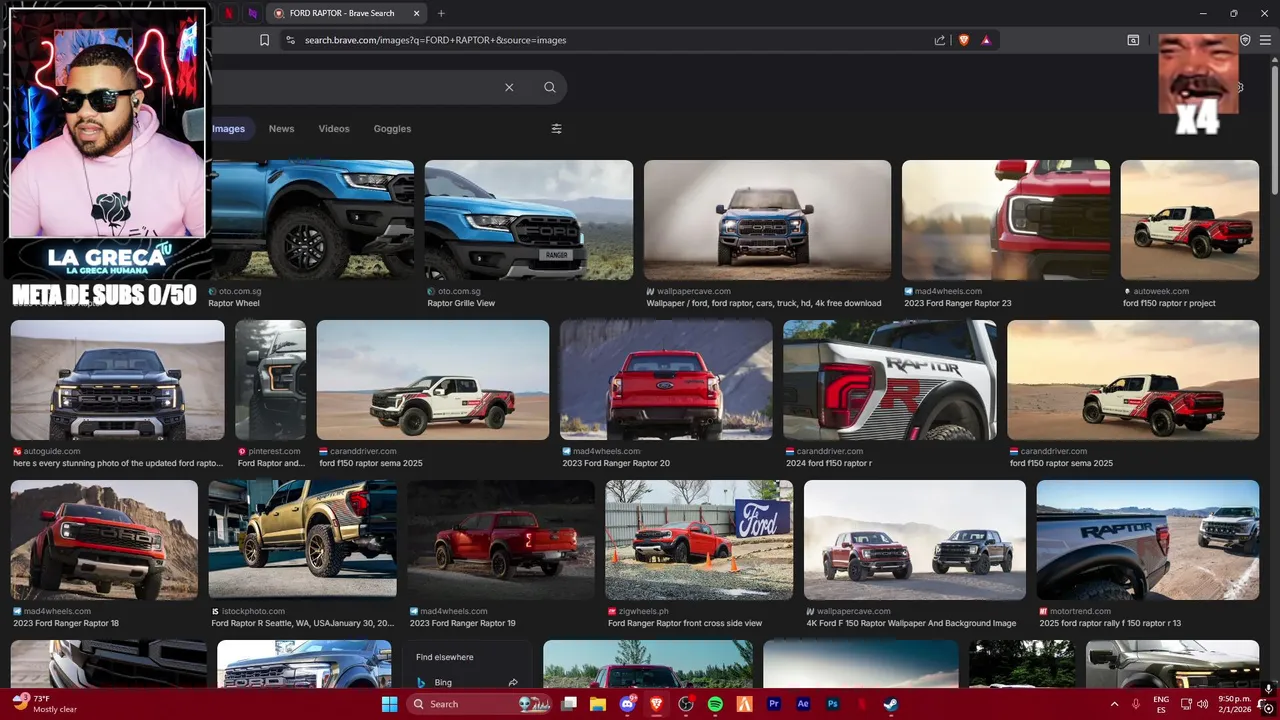Open OBS Studio from the taskbar

point(686,704)
